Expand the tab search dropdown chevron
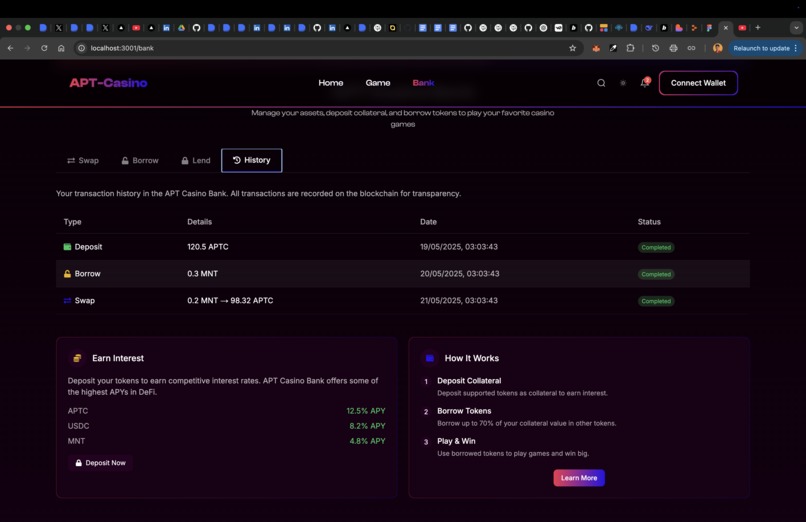The image size is (806, 522). 796,28
